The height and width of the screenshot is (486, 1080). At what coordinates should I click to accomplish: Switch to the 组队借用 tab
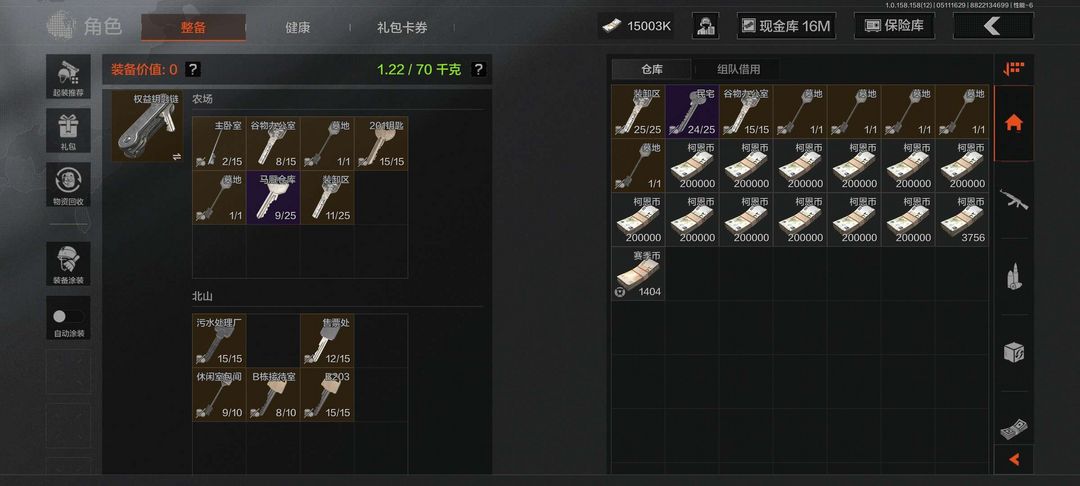(x=738, y=69)
